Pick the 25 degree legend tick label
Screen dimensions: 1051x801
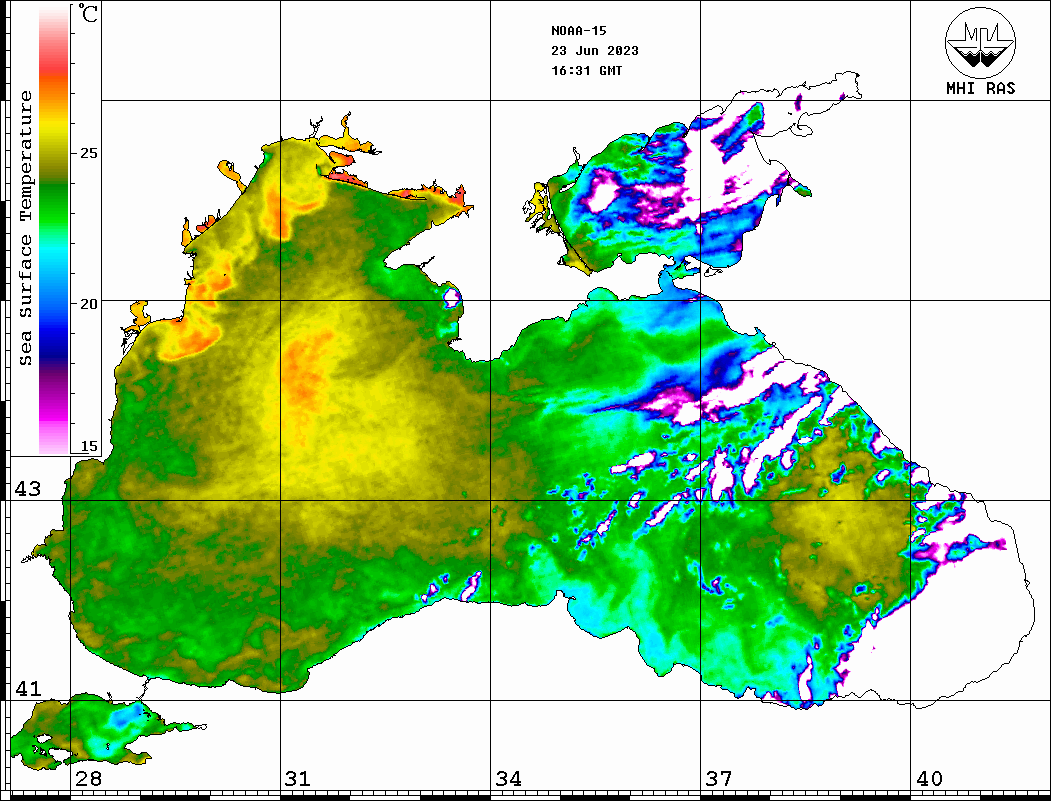(x=88, y=153)
